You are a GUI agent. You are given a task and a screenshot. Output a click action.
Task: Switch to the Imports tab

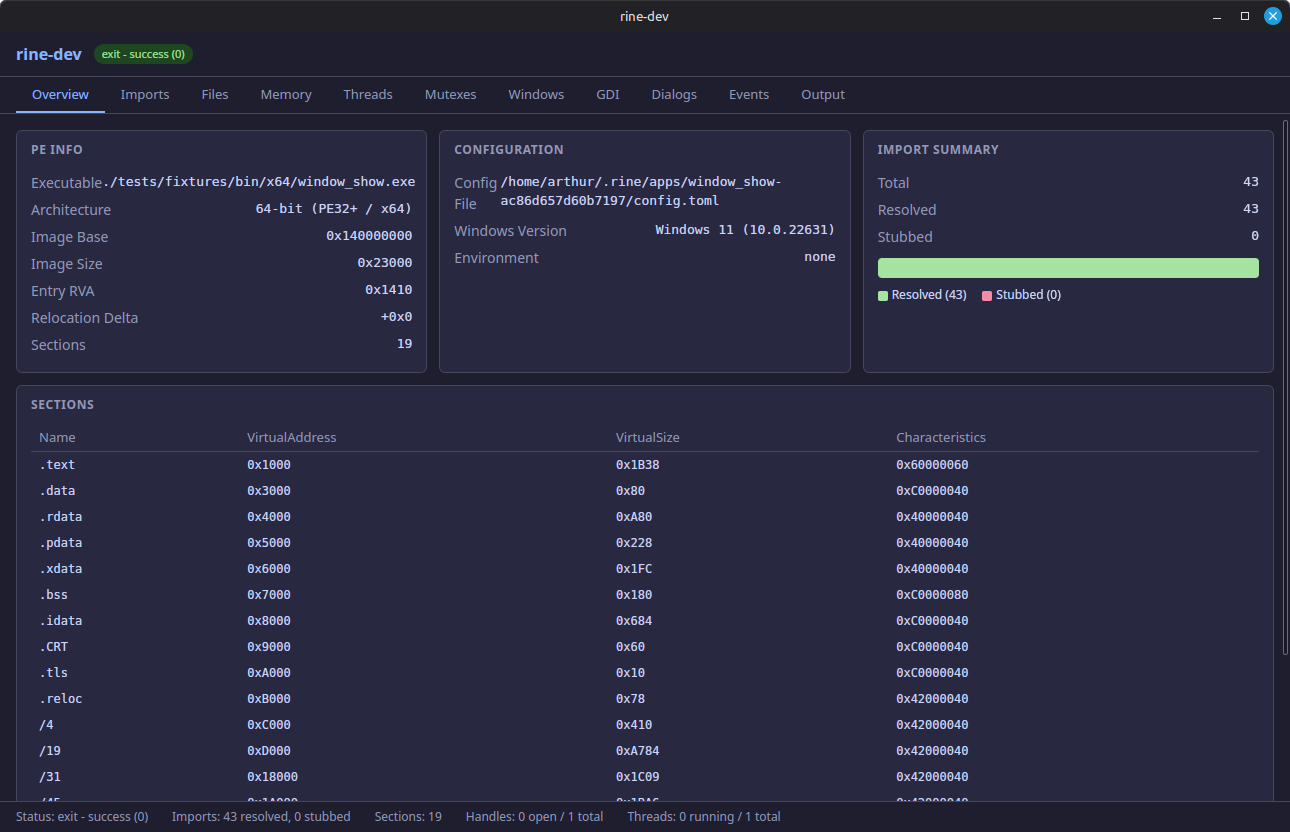click(x=145, y=94)
